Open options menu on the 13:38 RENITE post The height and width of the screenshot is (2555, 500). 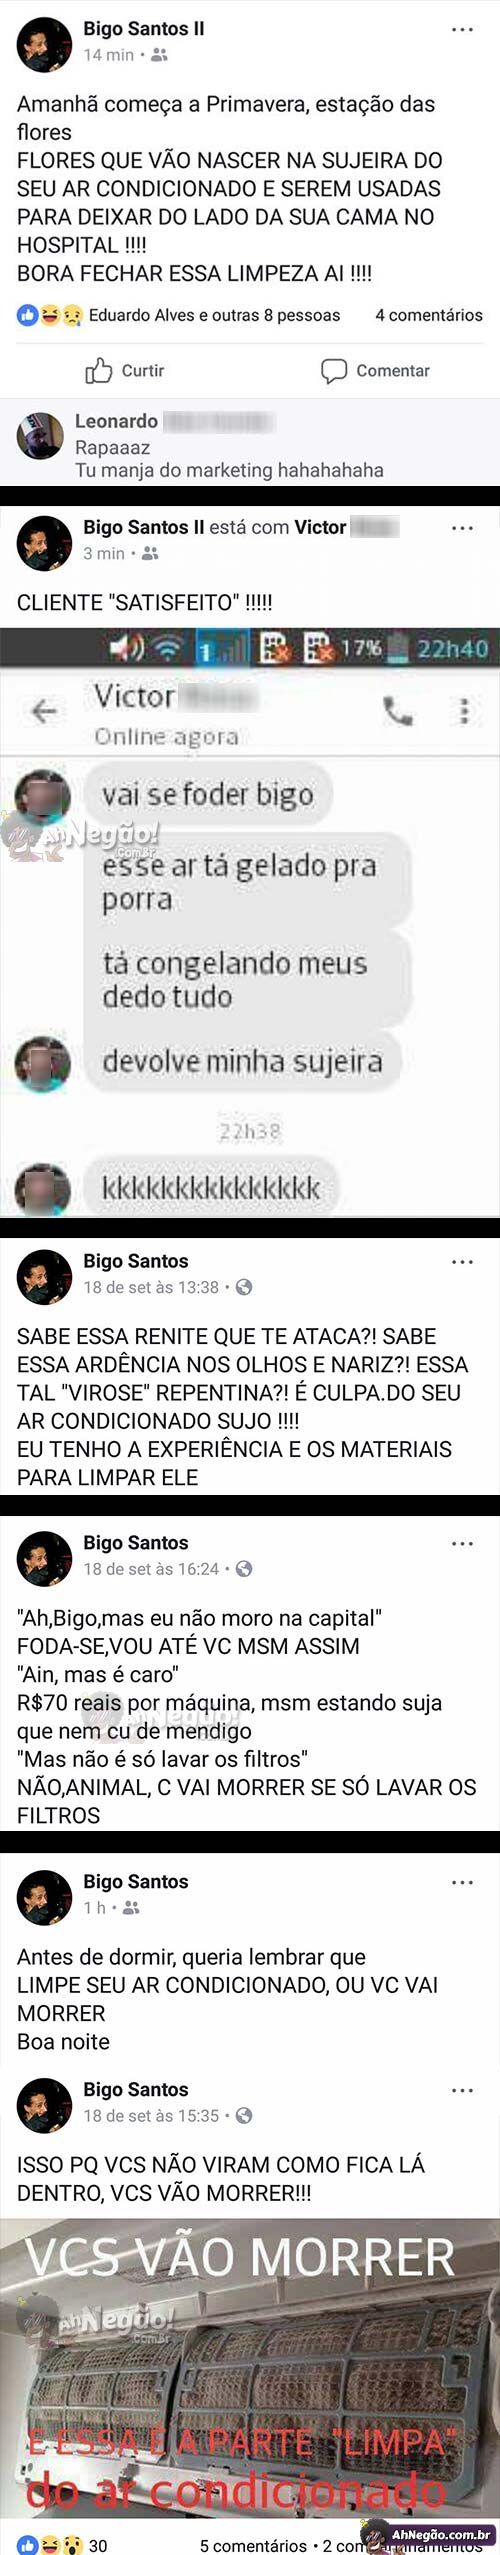point(462,1262)
